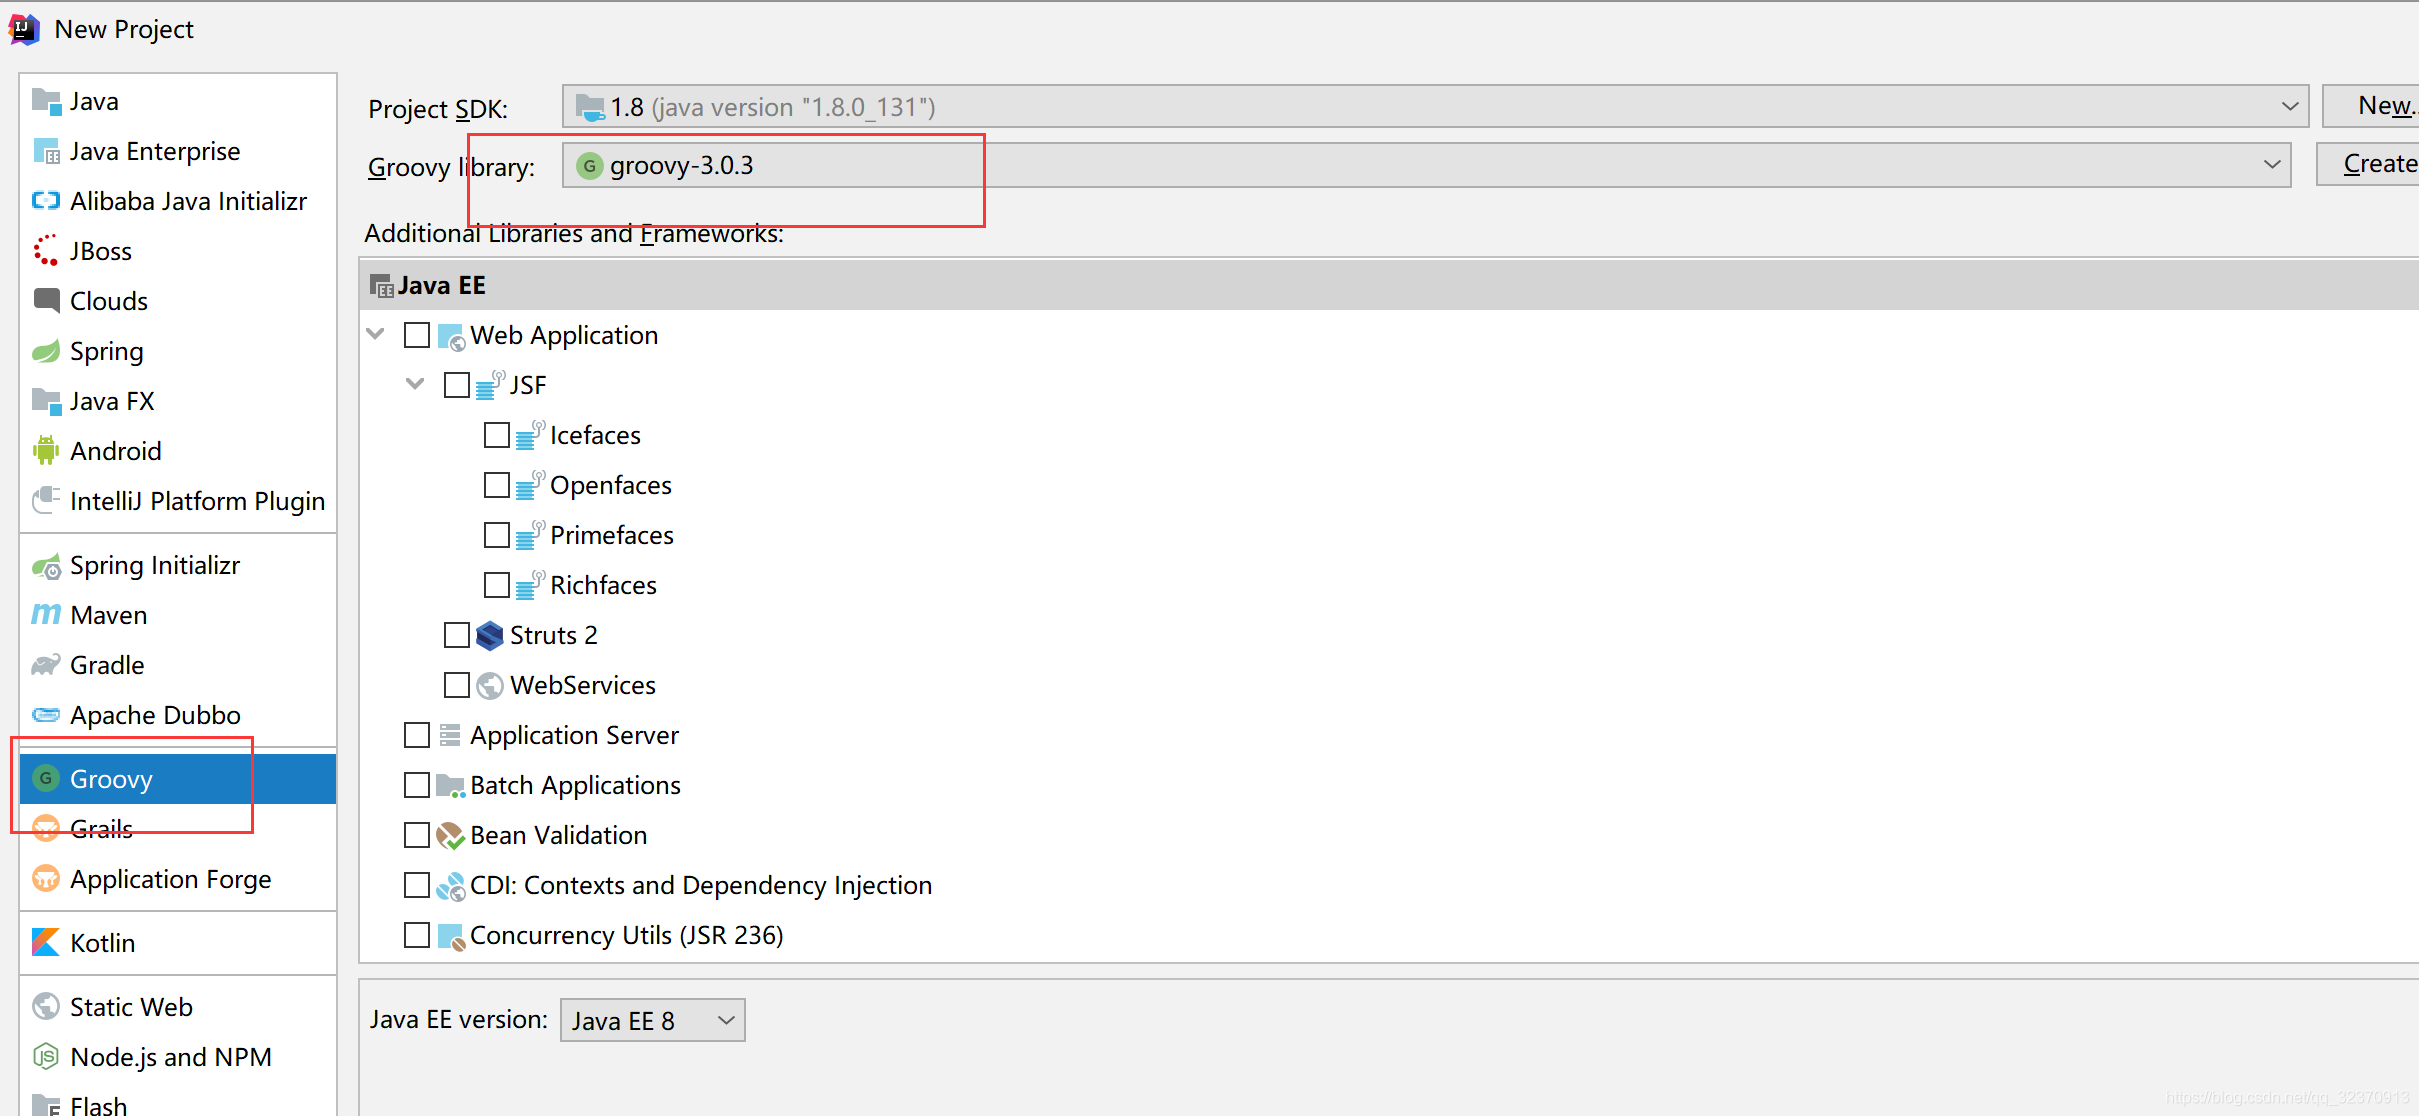
Task: Click the Java FX folder icon
Action: (x=46, y=401)
